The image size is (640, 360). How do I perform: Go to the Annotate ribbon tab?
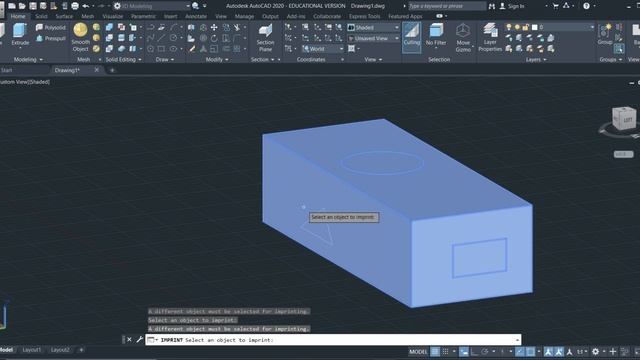[196, 16]
